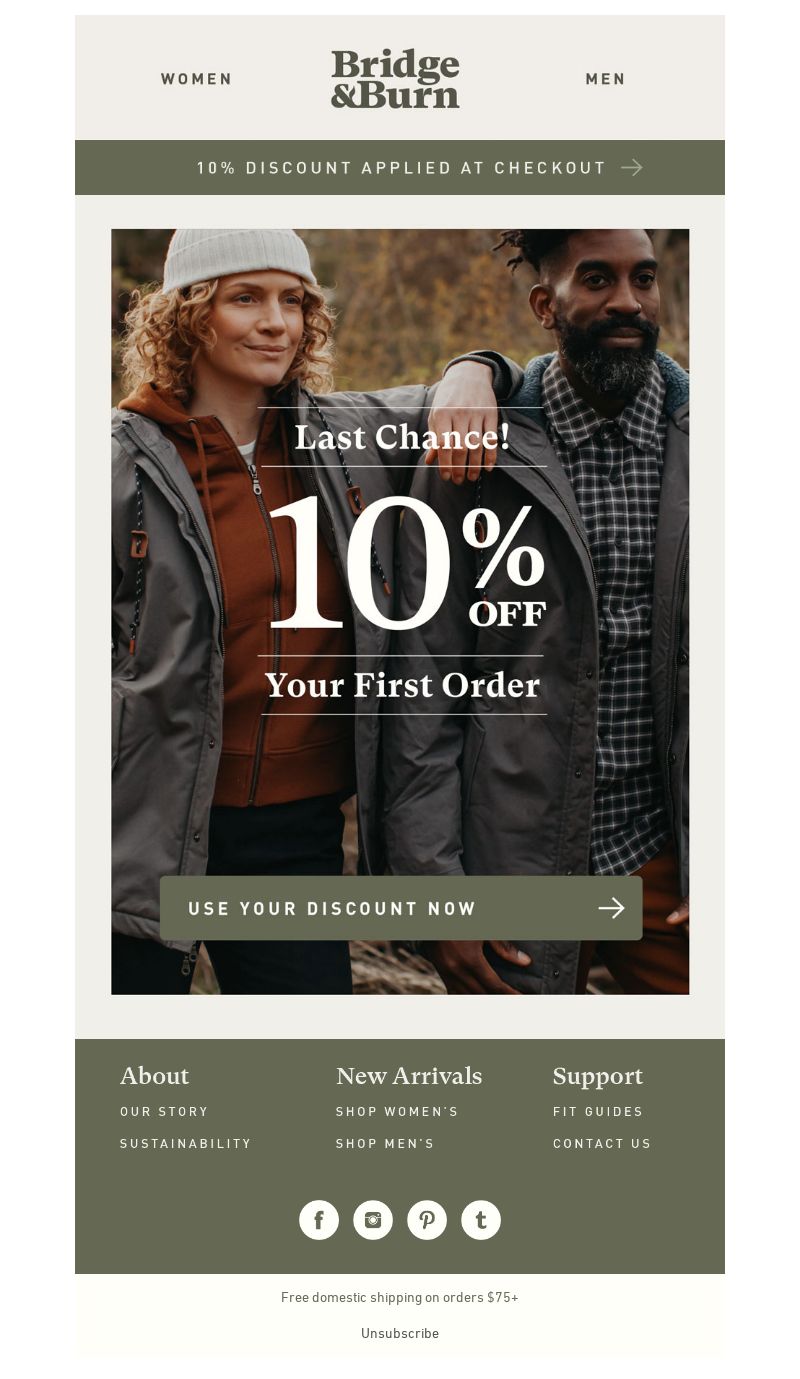Open the Our Story link
The image size is (800, 1379).
click(x=164, y=1112)
